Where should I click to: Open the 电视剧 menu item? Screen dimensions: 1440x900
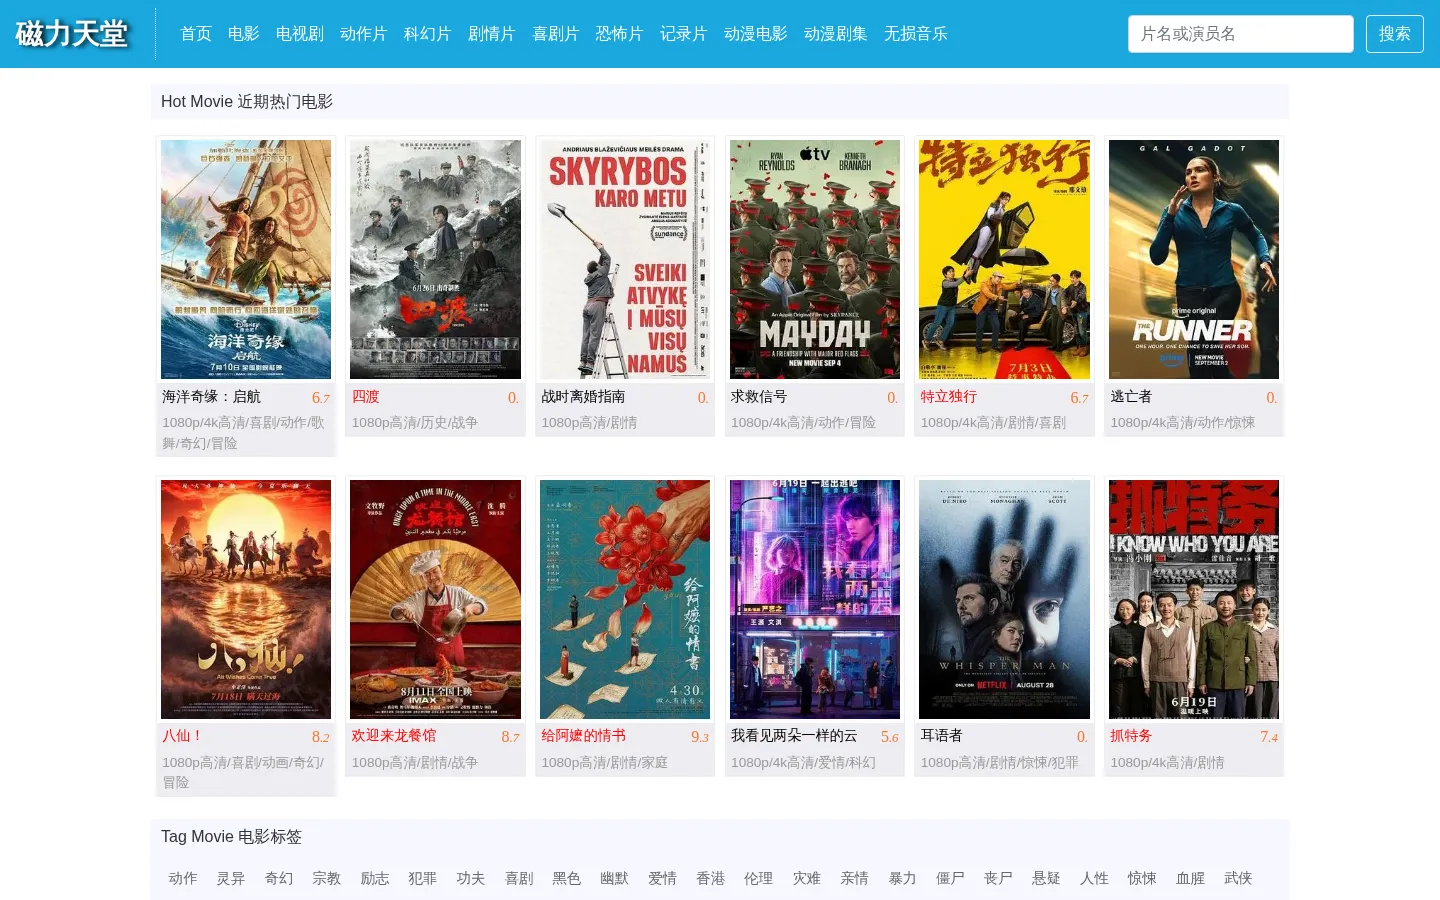point(300,34)
